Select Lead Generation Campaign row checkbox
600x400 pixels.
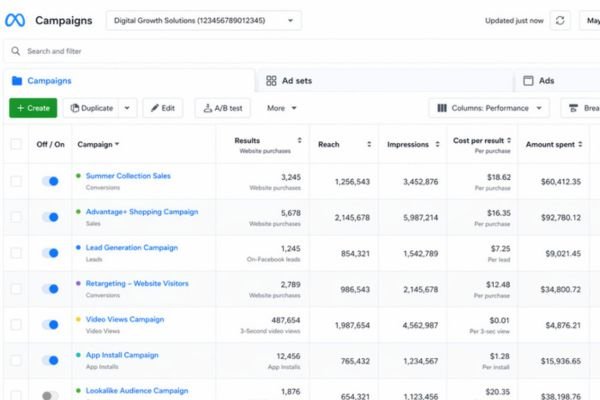pyautogui.click(x=16, y=253)
